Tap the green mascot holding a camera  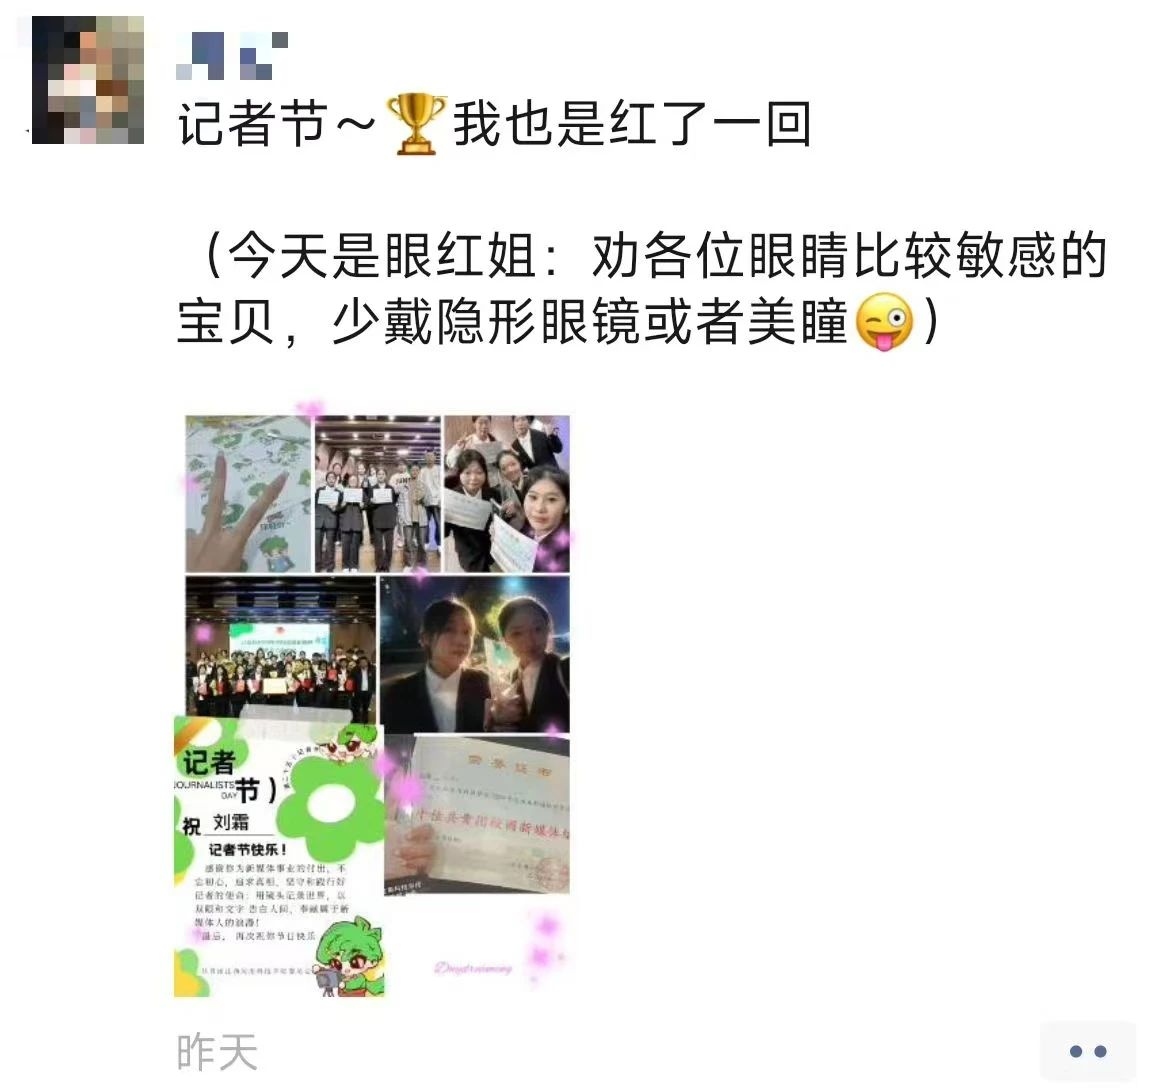pos(348,956)
